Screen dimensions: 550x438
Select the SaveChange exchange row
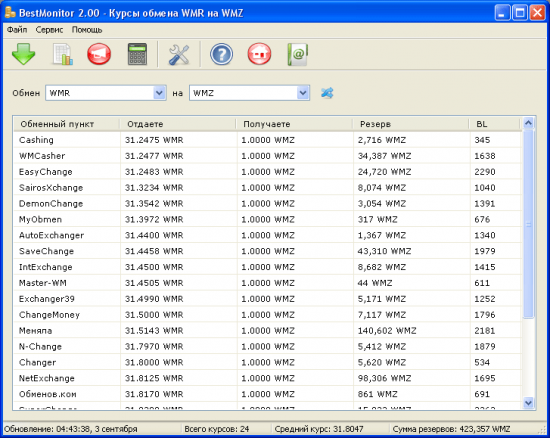point(267,251)
